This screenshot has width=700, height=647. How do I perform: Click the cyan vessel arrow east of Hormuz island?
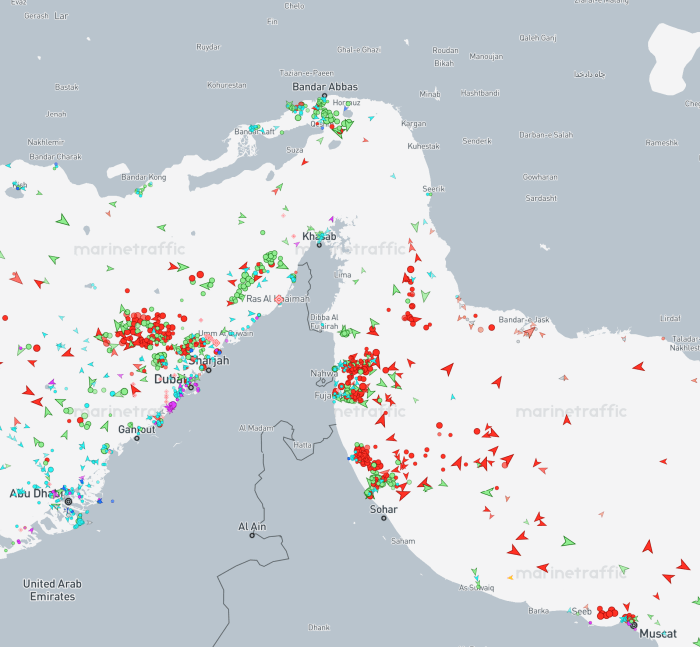point(371,118)
